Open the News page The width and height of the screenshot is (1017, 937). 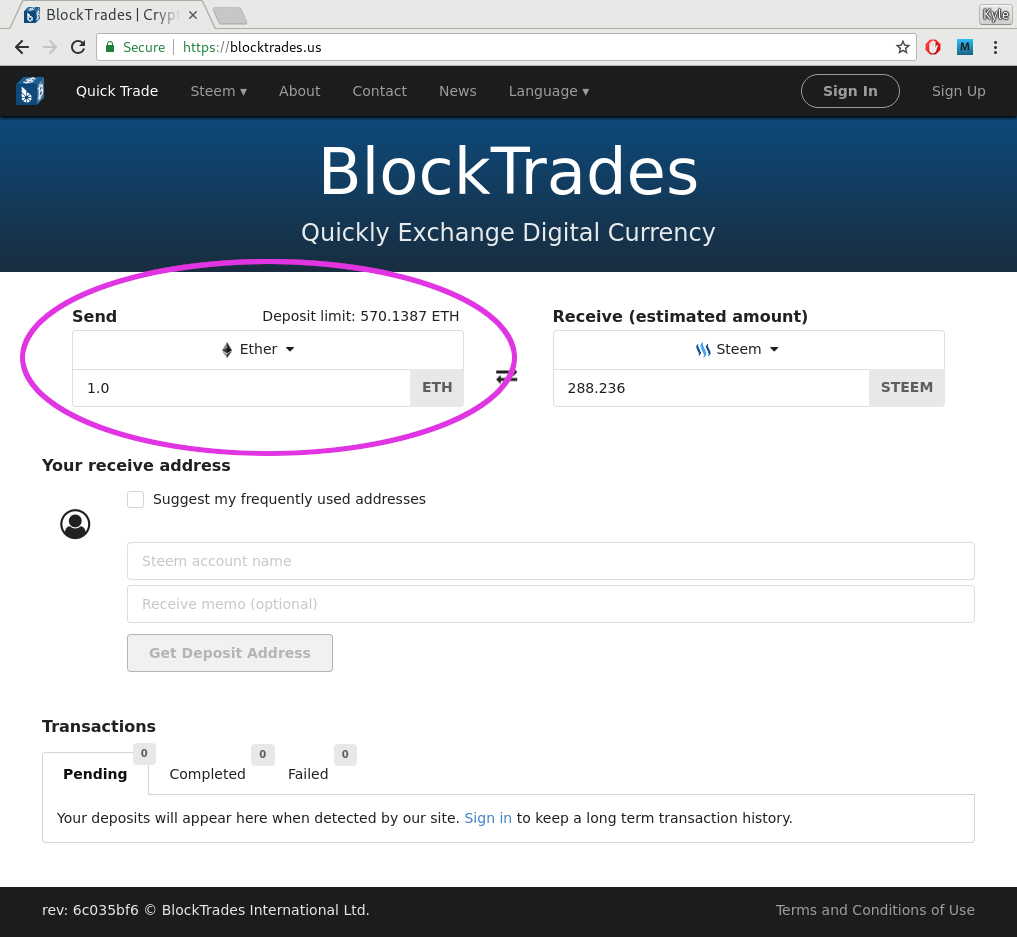click(458, 91)
